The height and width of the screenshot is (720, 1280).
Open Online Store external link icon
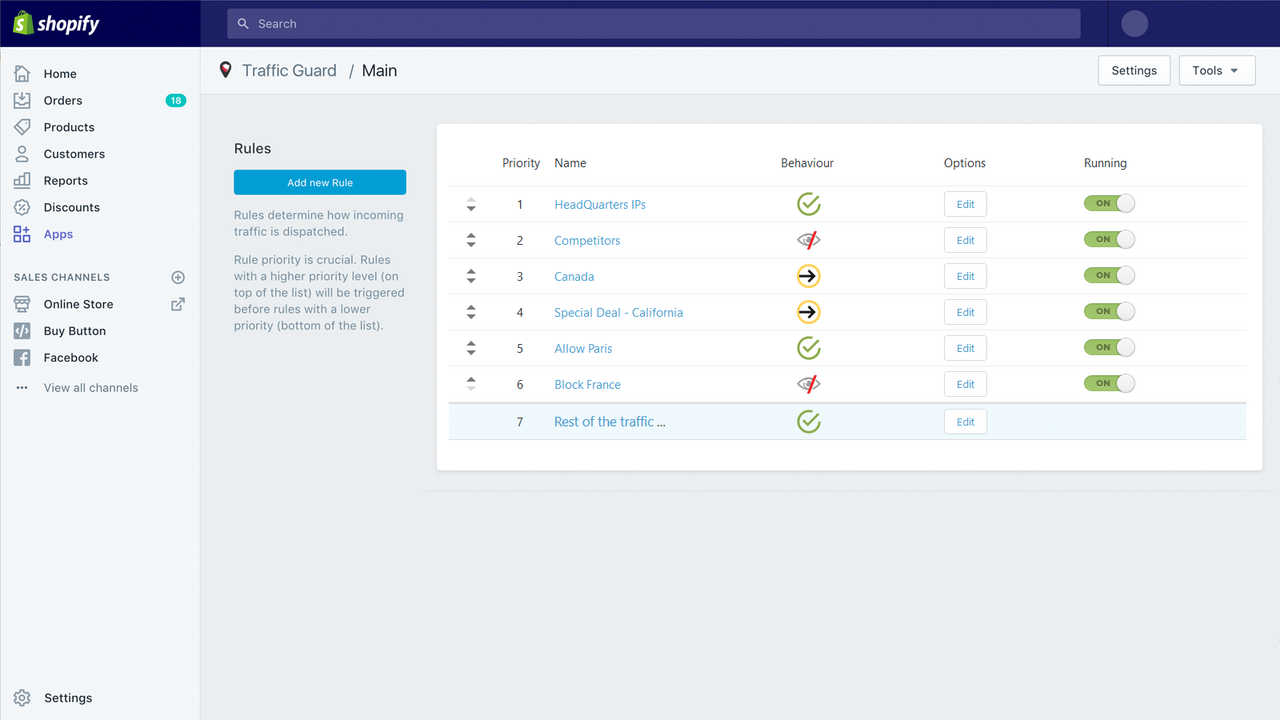coord(178,304)
